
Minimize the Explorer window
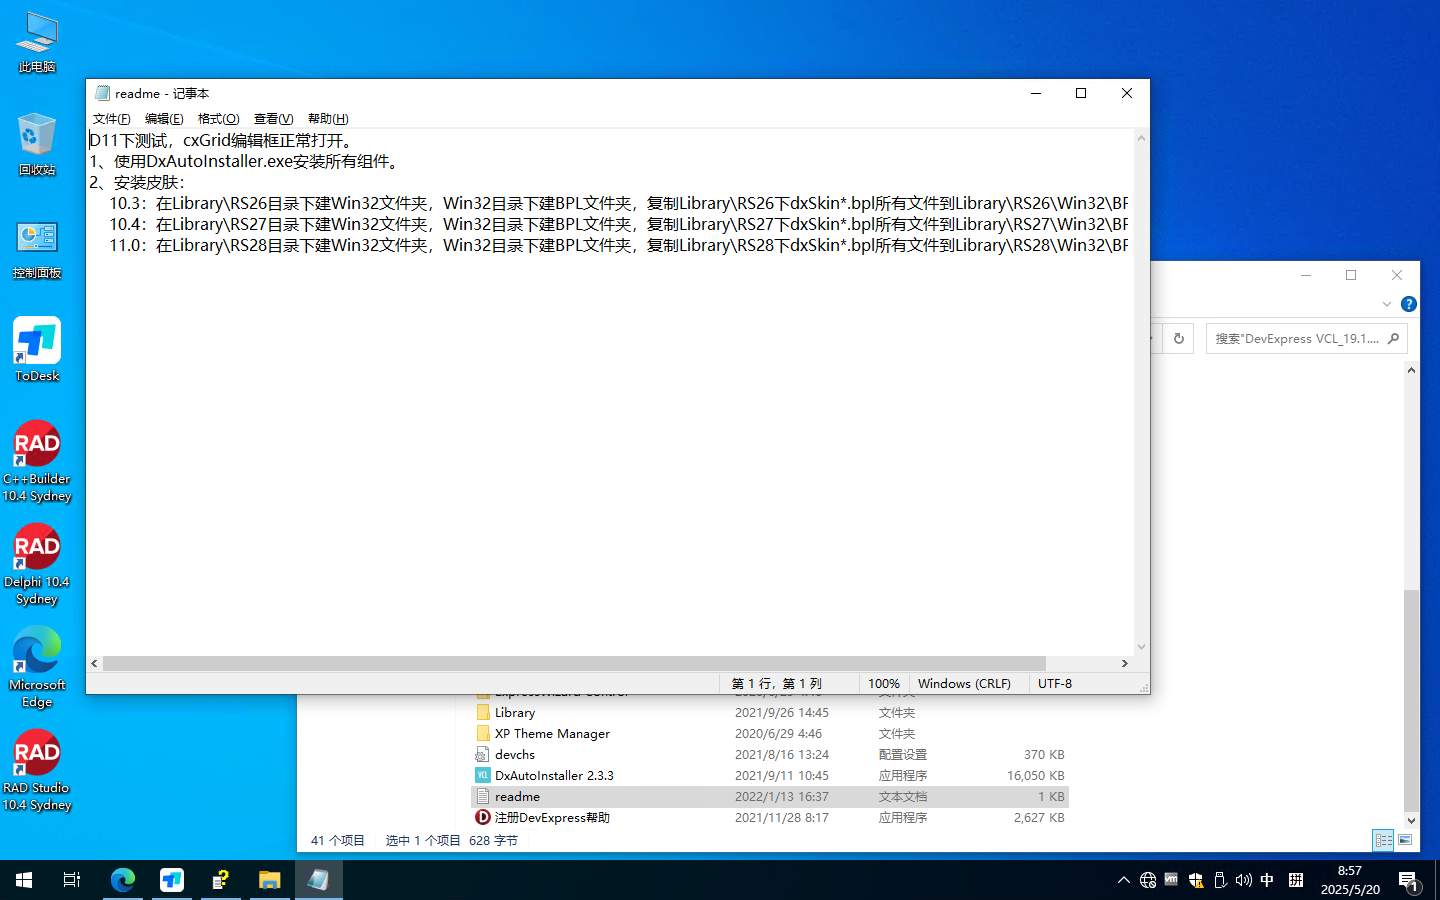1306,275
